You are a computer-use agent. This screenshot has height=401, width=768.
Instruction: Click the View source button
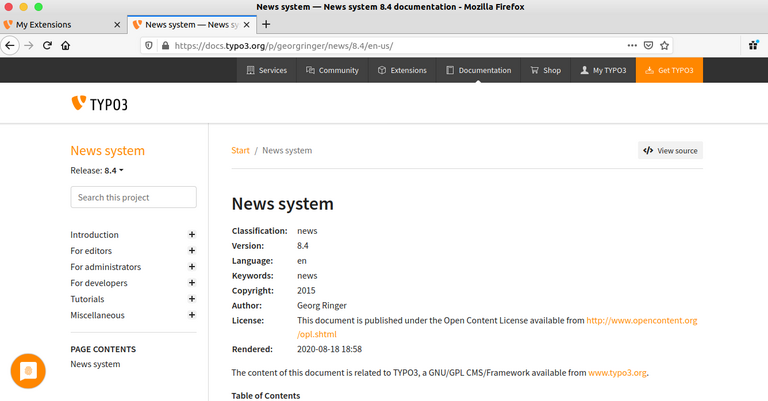(x=670, y=151)
